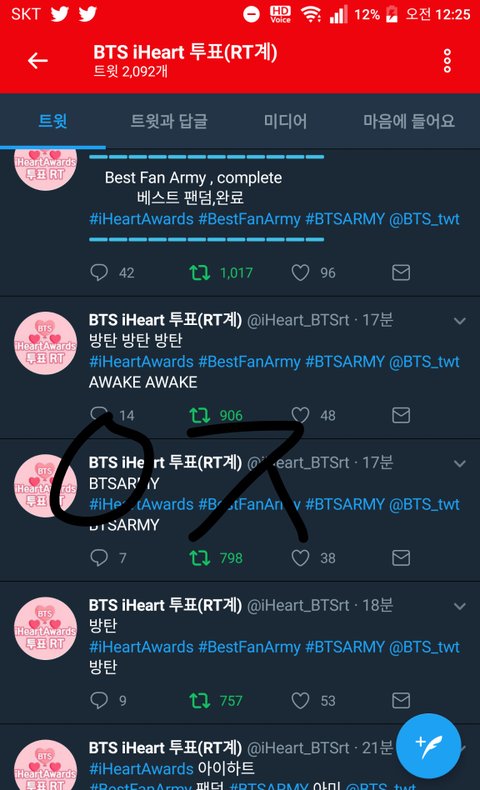480x790 pixels.
Task: Send the BTSARMY tweet via envelope icon
Action: [401, 558]
